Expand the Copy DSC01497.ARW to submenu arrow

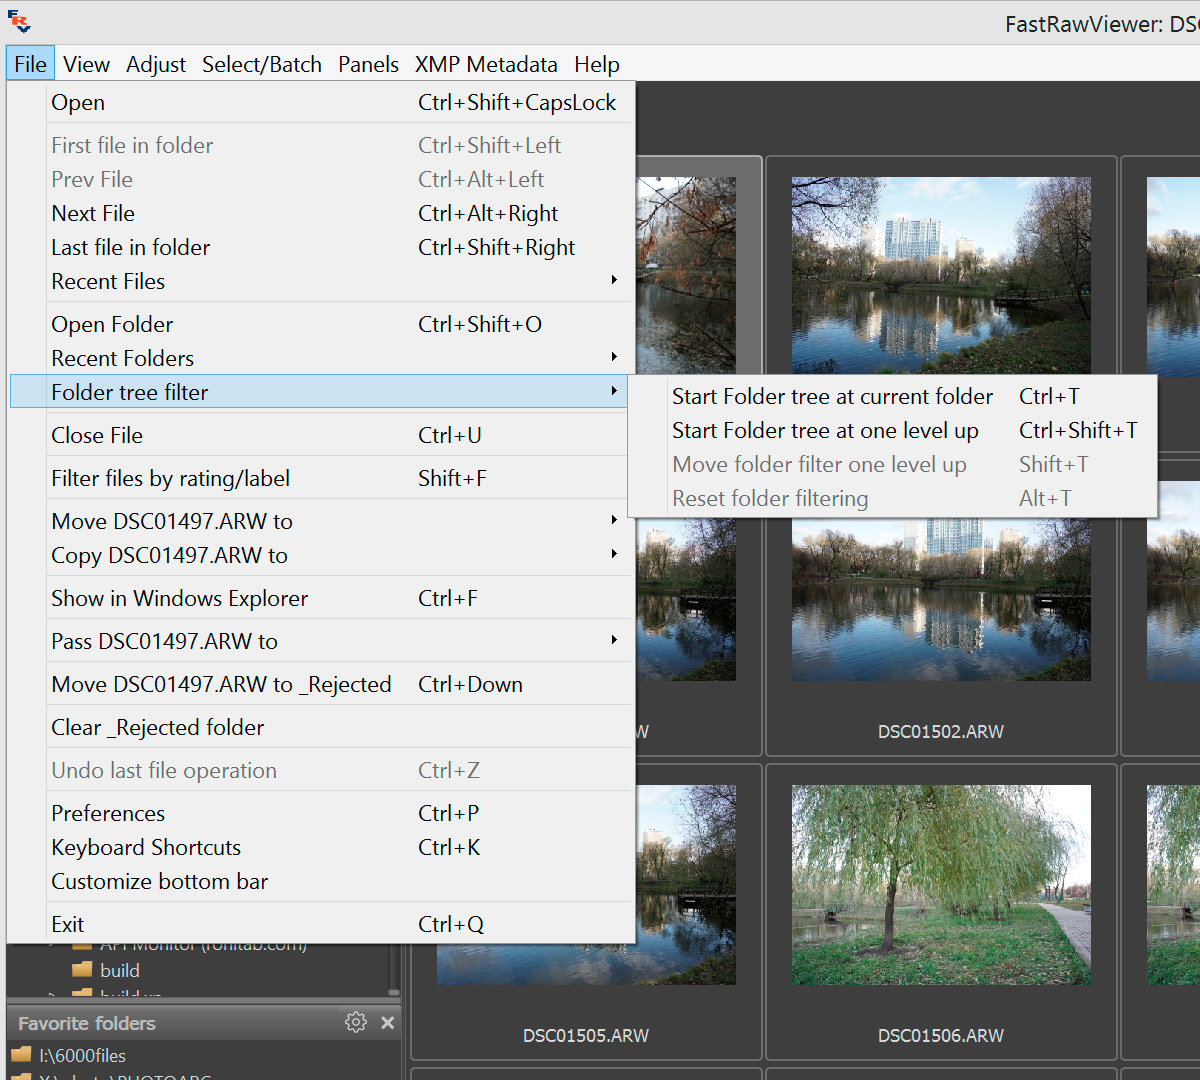[614, 555]
